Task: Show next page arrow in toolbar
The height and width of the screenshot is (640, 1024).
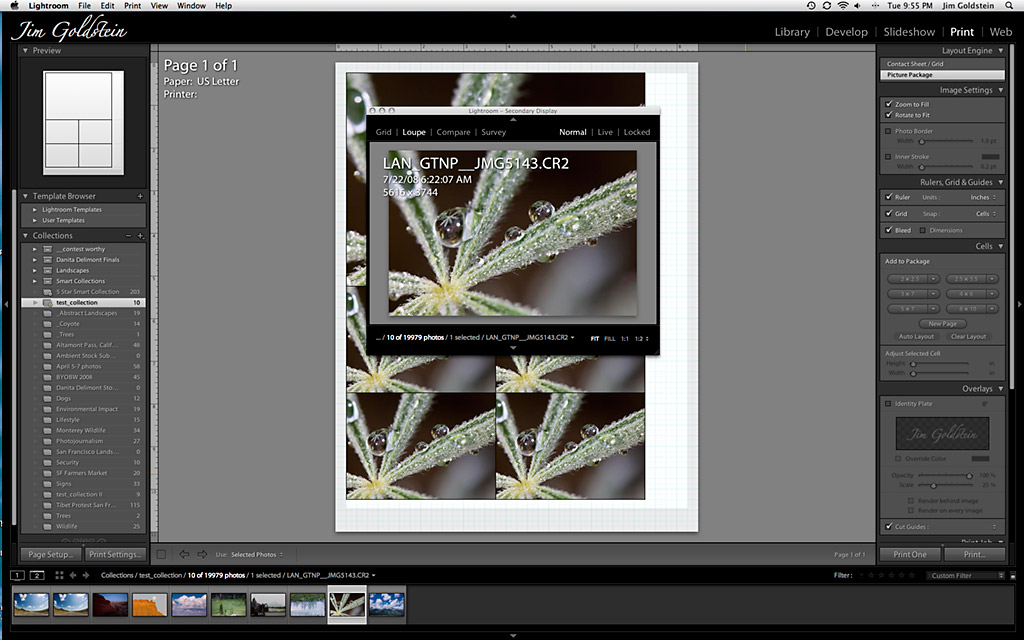Action: (x=202, y=554)
